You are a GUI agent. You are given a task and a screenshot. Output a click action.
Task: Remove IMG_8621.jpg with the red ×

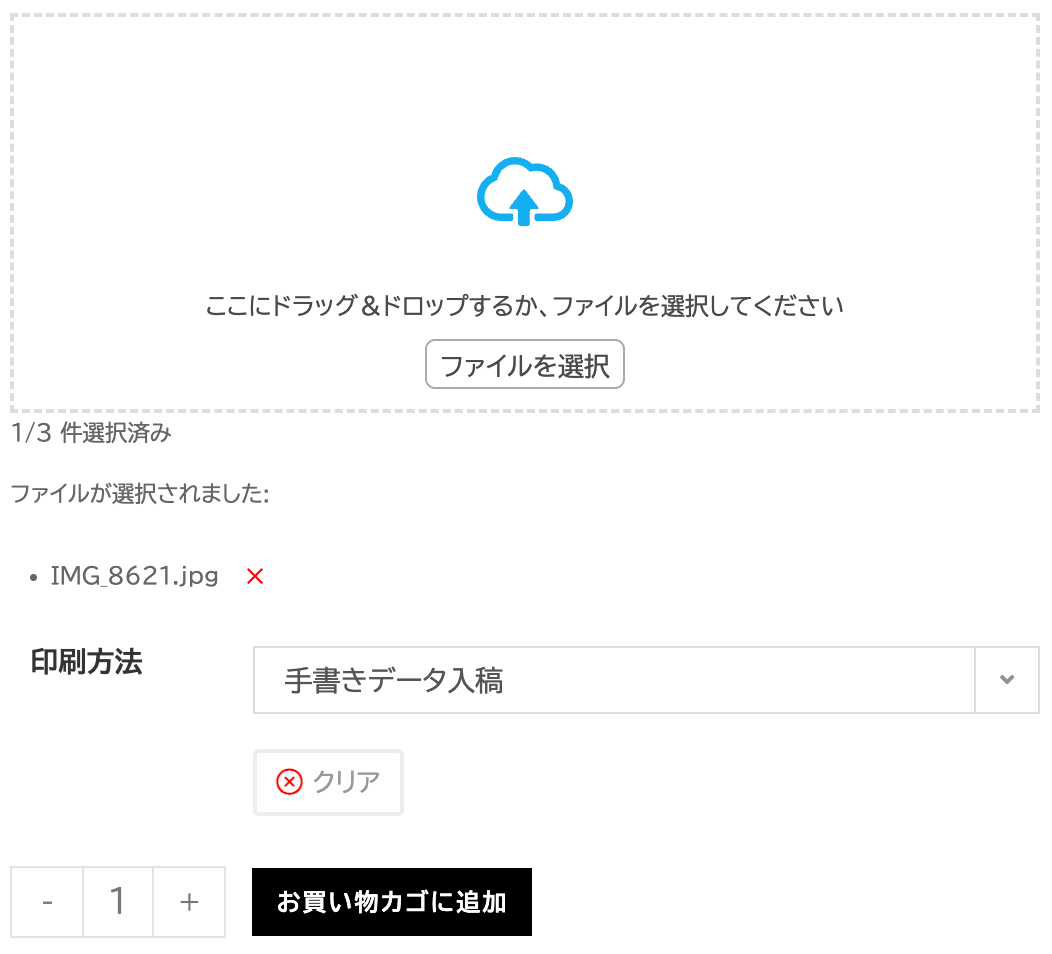[255, 576]
